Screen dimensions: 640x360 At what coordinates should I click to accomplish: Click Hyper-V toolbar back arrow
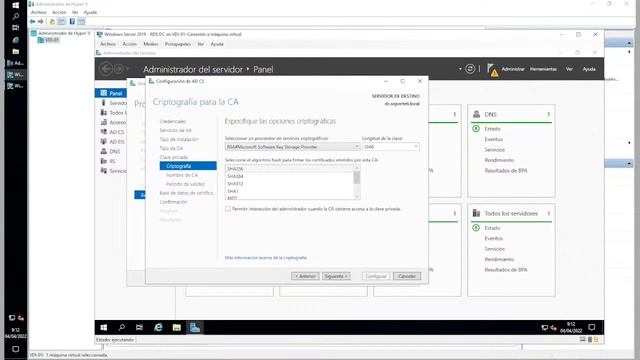point(32,21)
